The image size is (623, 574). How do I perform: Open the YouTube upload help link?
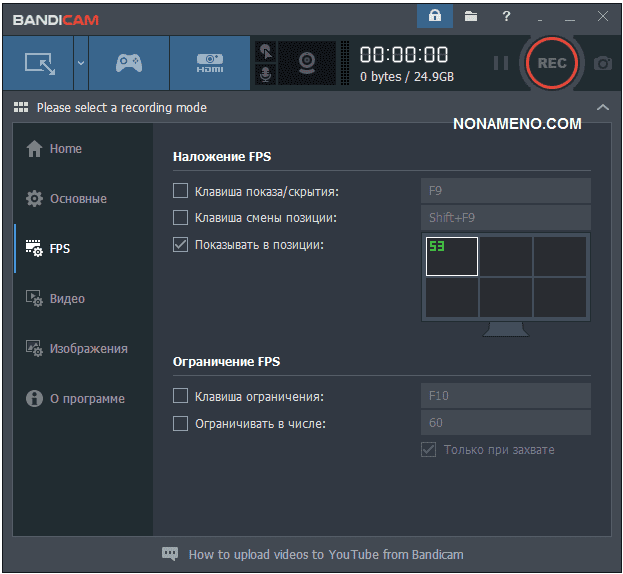click(x=325, y=554)
